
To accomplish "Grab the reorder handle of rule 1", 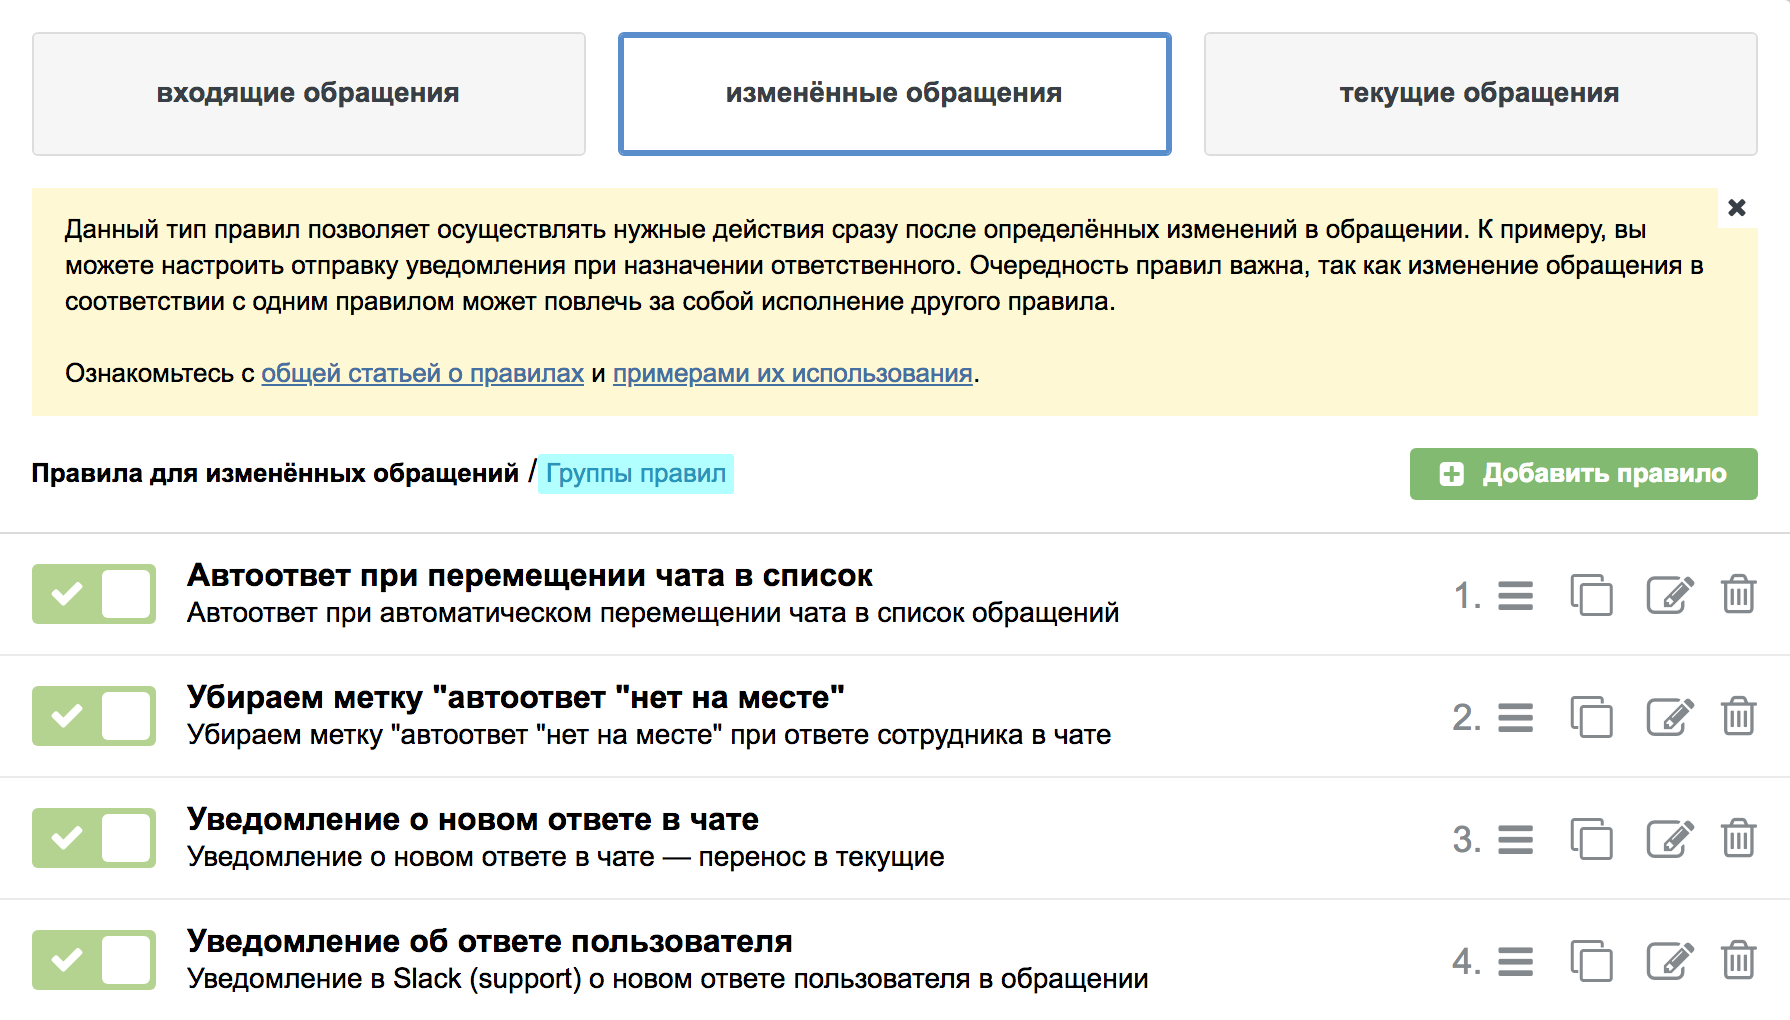I will tap(1515, 596).
